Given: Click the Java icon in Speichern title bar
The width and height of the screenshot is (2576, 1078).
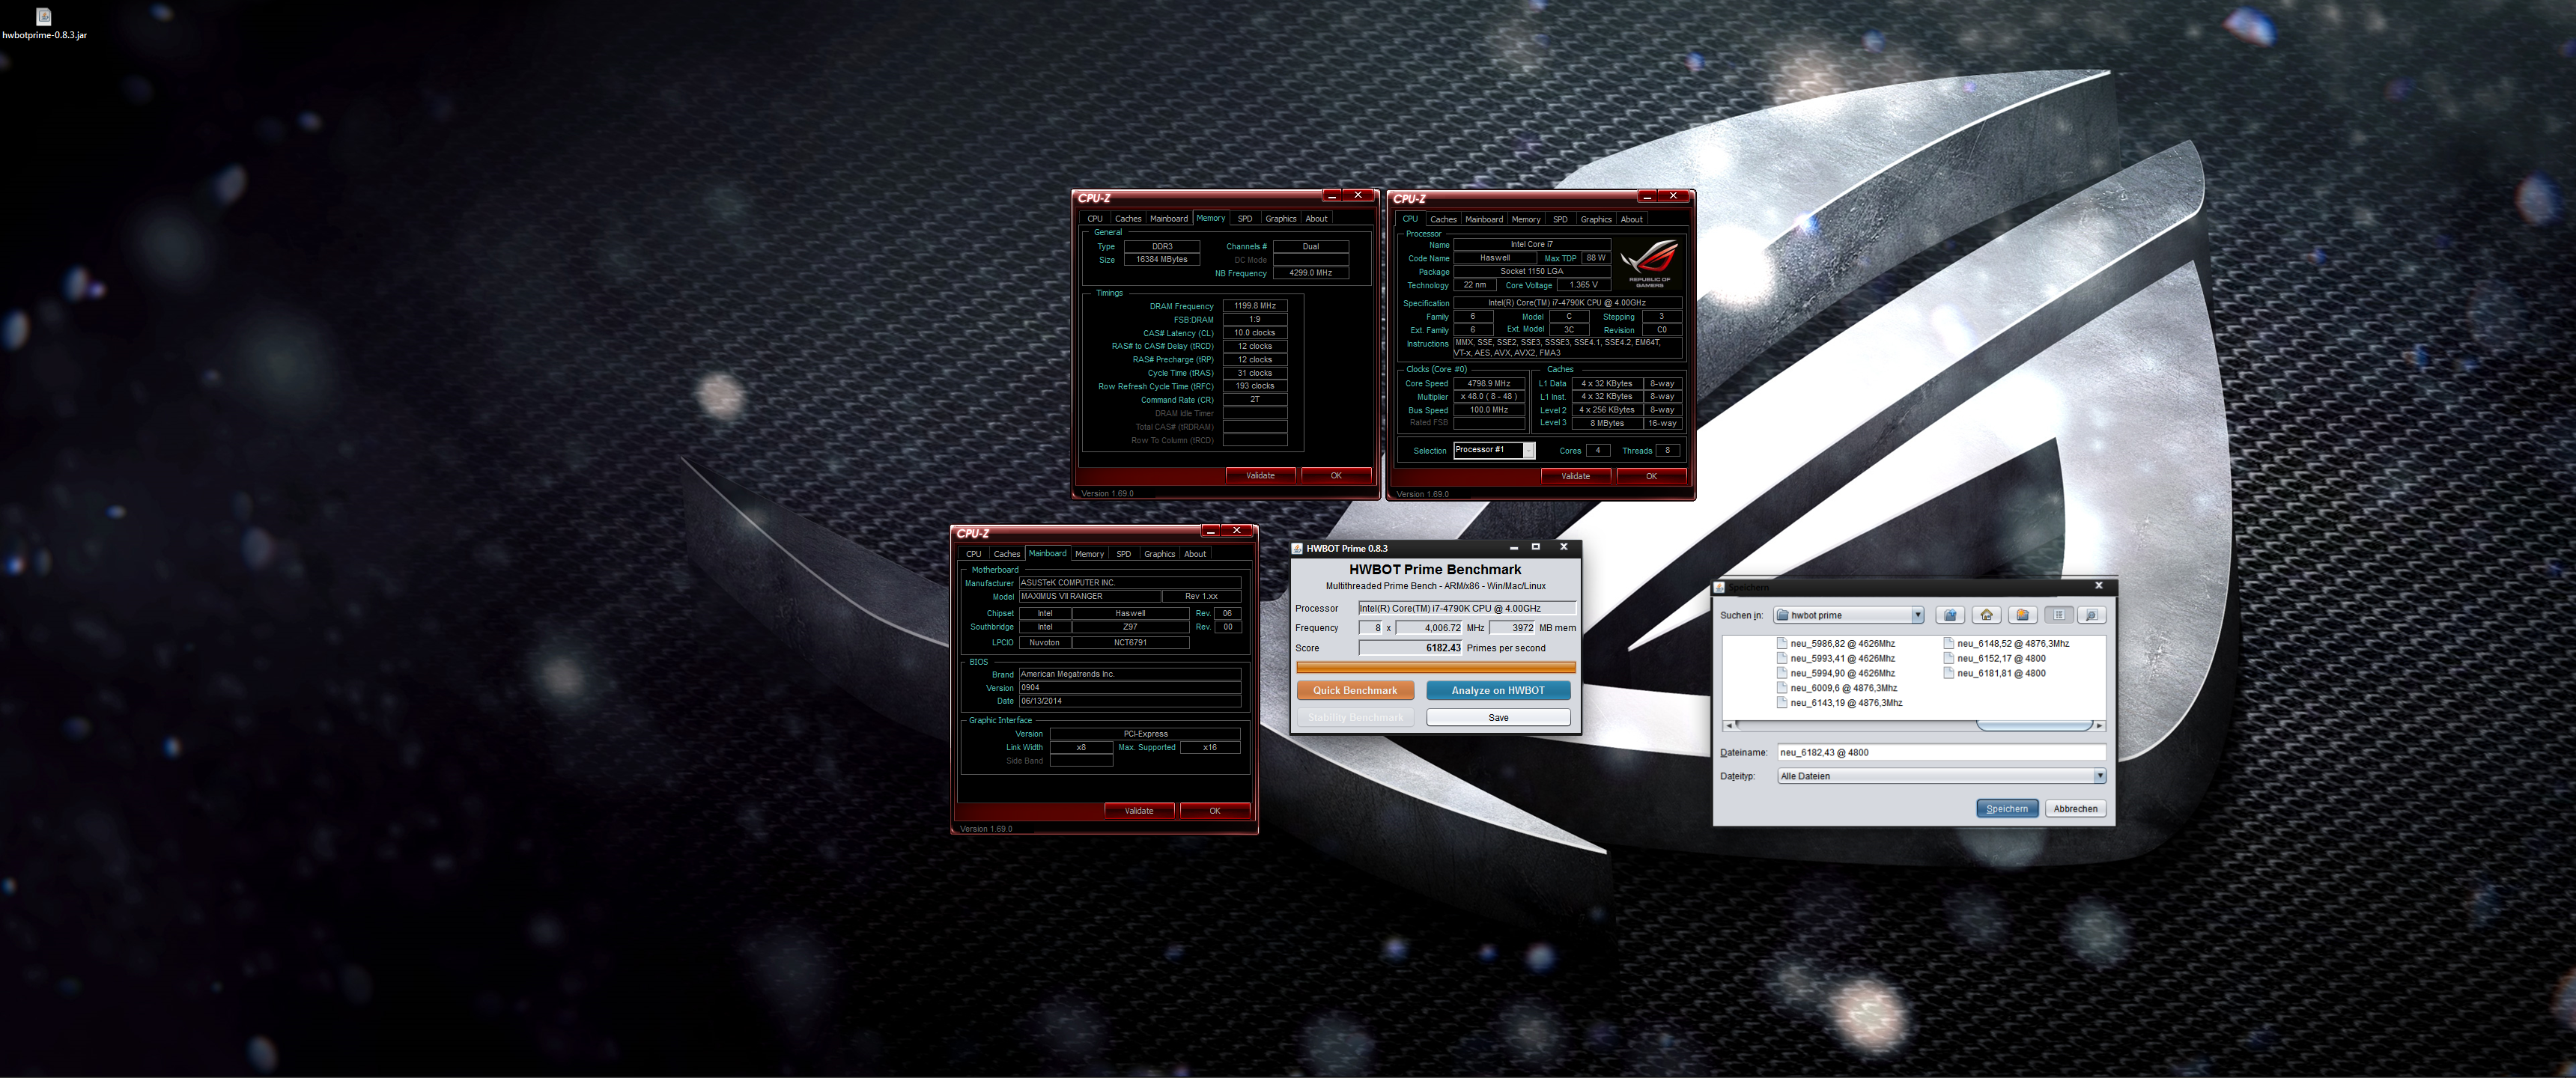Looking at the screenshot, I should (1720, 587).
